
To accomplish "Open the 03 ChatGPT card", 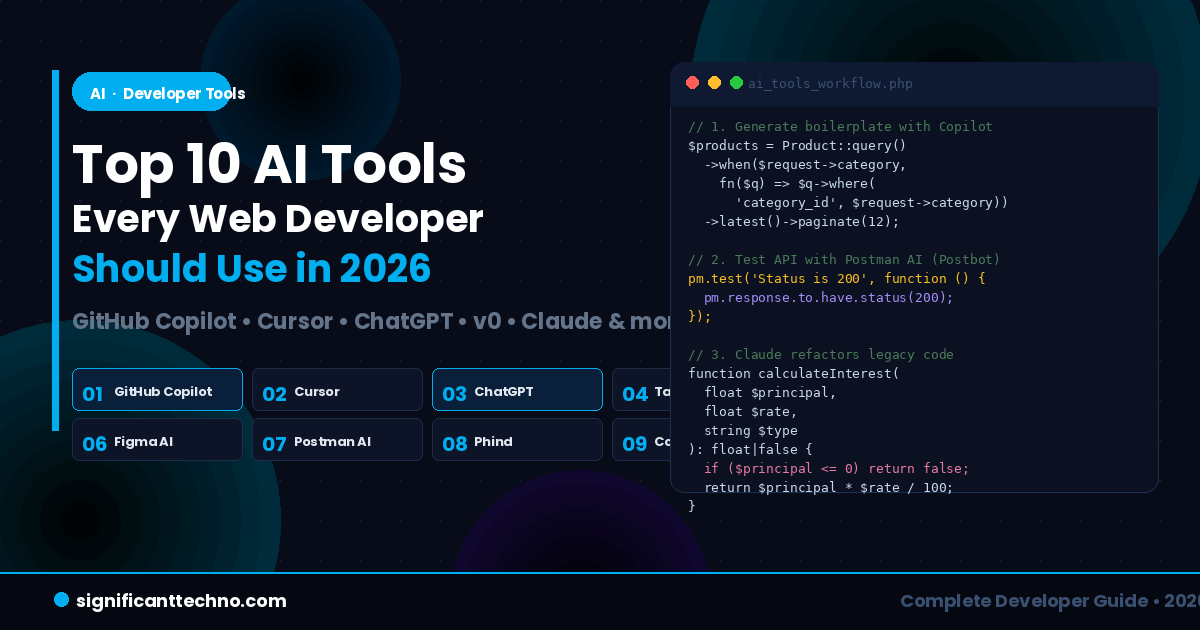I will tap(517, 390).
